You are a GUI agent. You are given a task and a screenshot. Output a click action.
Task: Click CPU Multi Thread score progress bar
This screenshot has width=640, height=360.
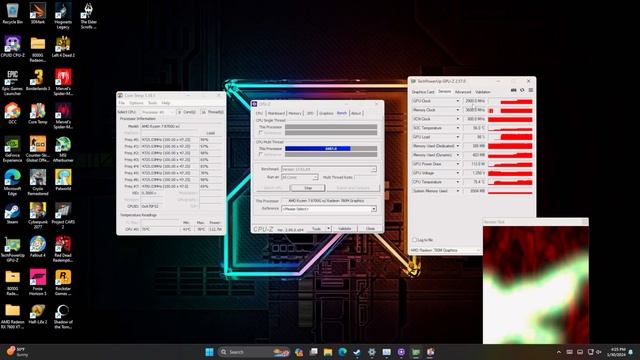(x=331, y=149)
